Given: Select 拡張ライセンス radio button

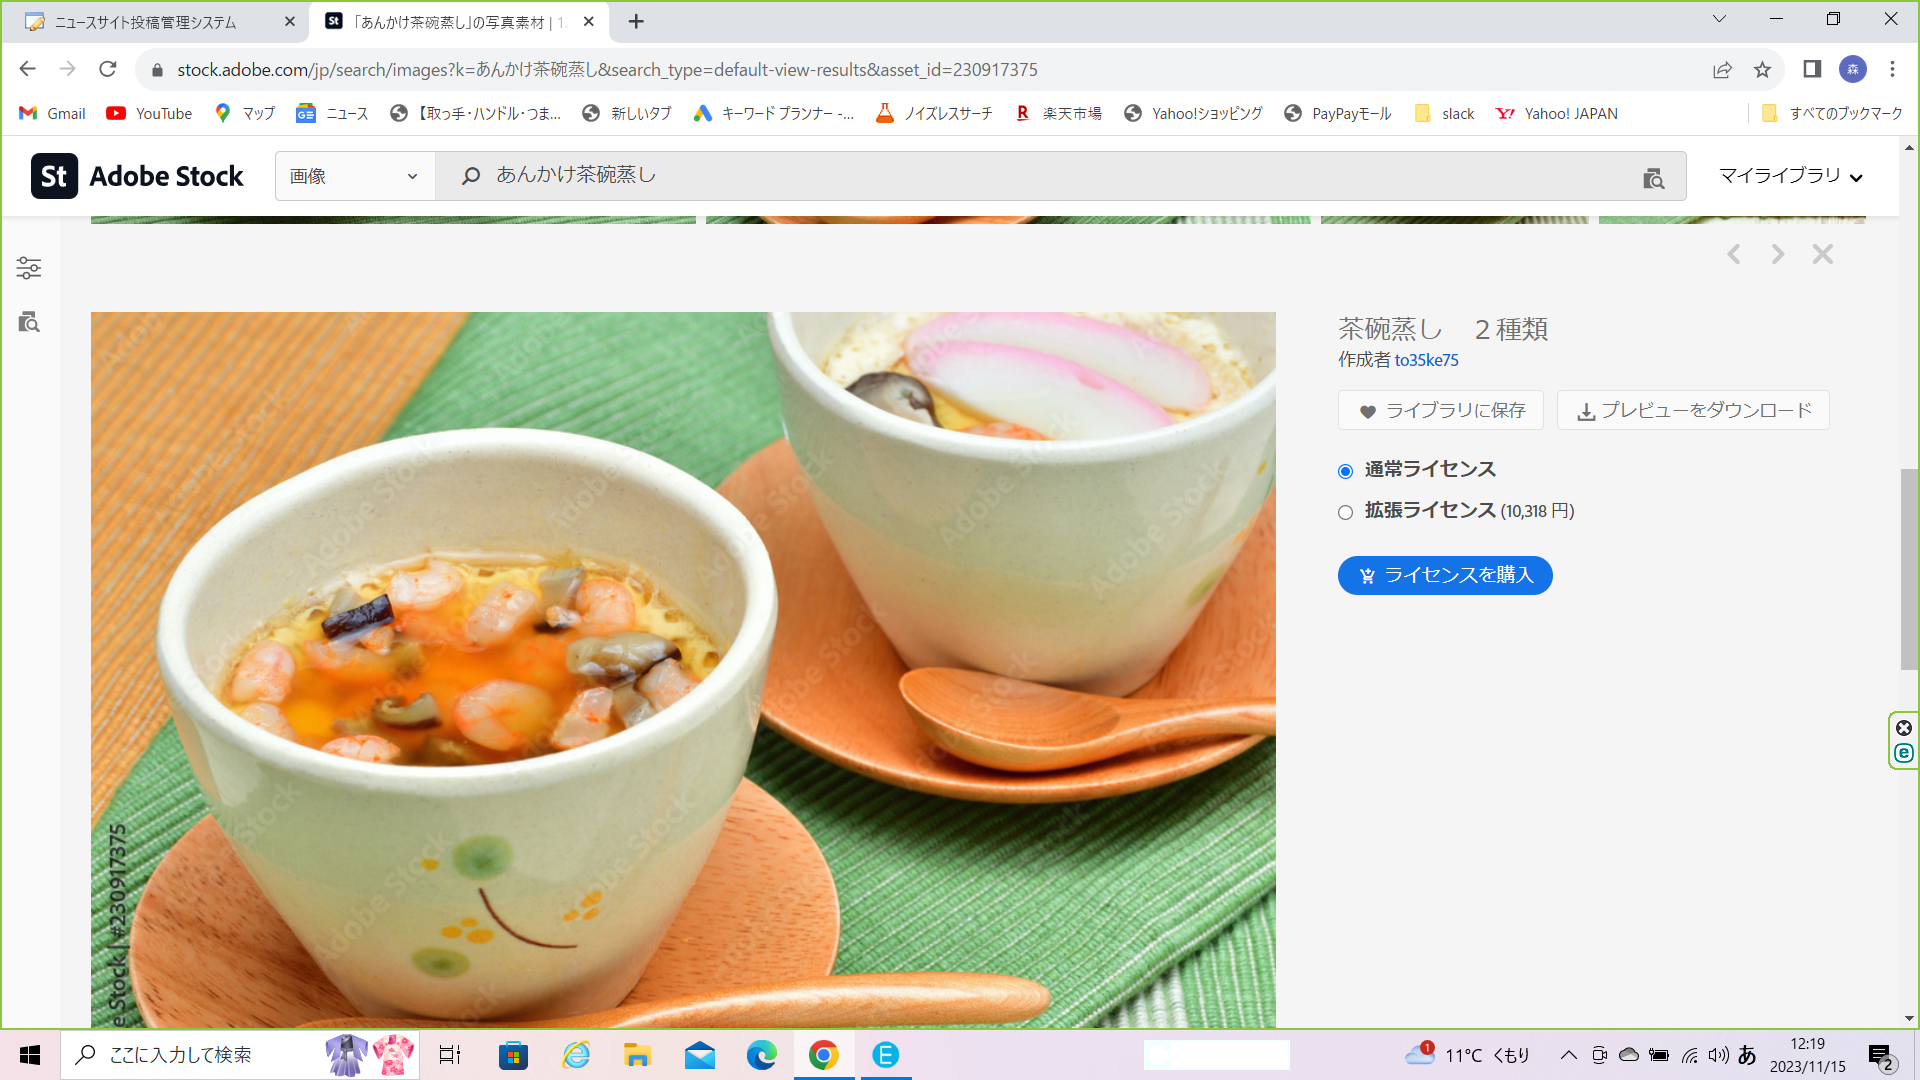Looking at the screenshot, I should point(1345,512).
